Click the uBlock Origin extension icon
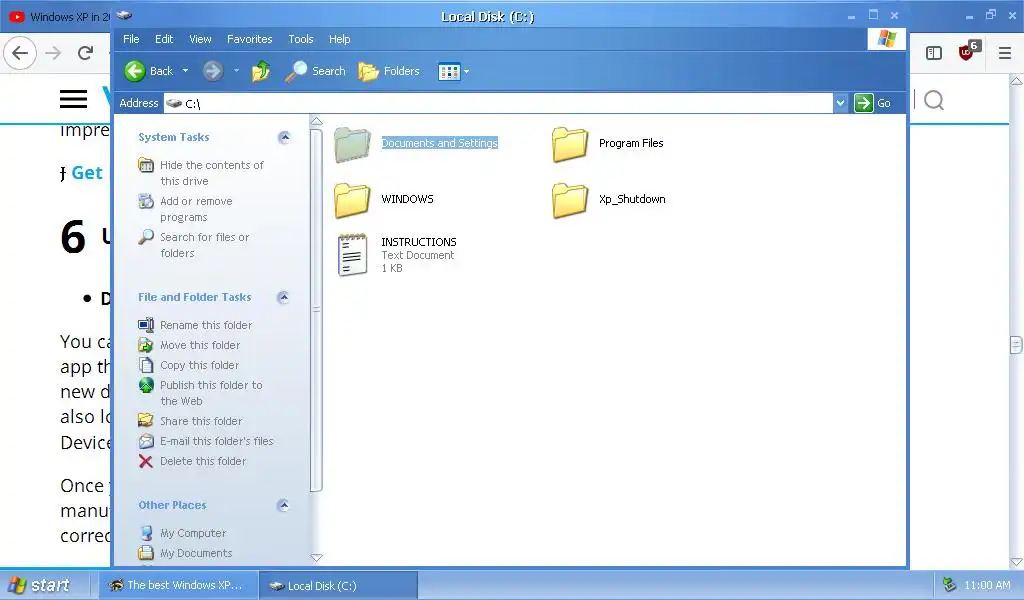The height and width of the screenshot is (600, 1024). 968,51
